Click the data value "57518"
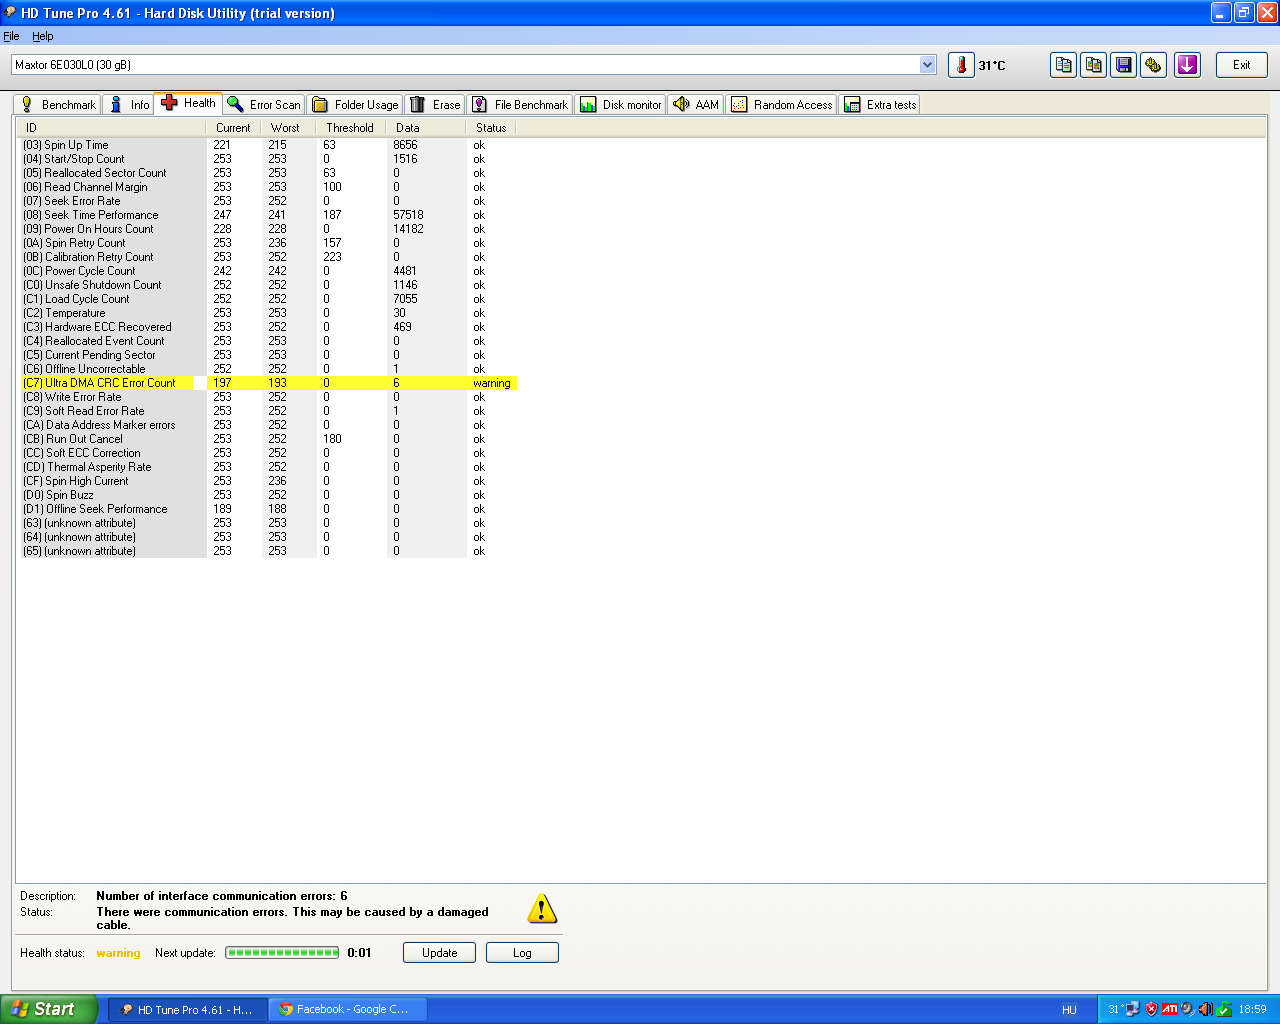The image size is (1280, 1024). point(408,215)
